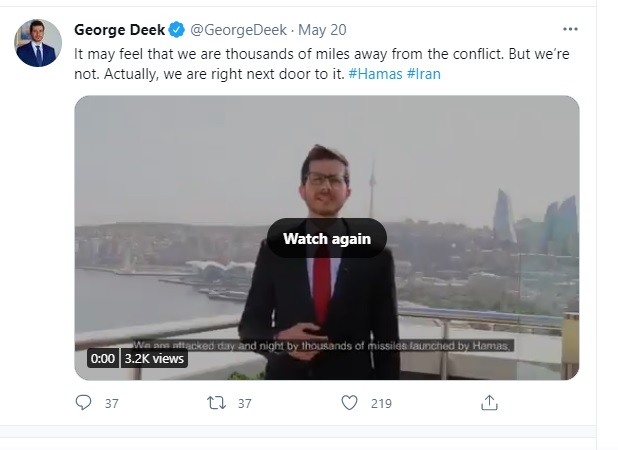Click the video subtitle caption text

pyautogui.click(x=322, y=346)
